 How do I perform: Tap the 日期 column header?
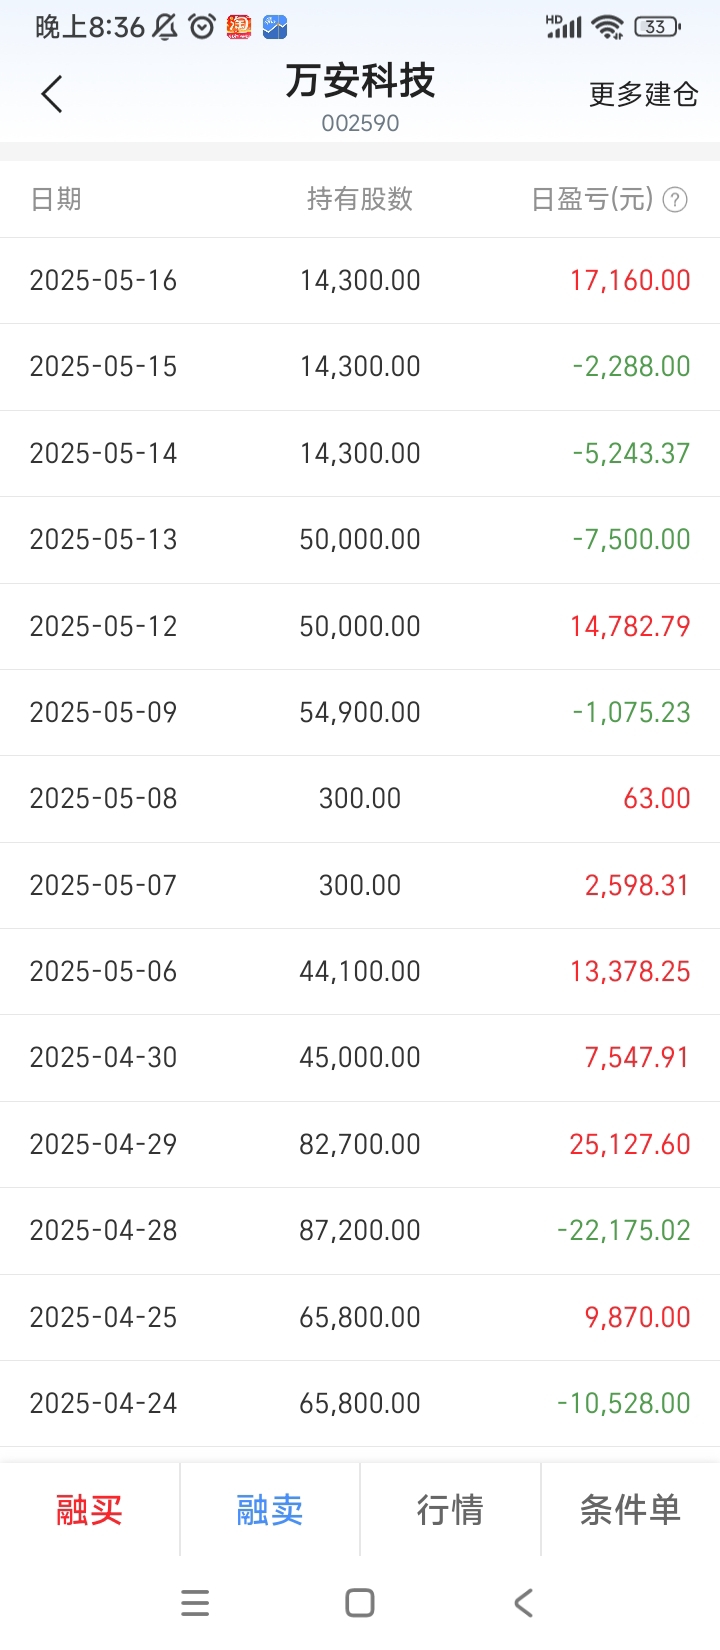[x=56, y=200]
